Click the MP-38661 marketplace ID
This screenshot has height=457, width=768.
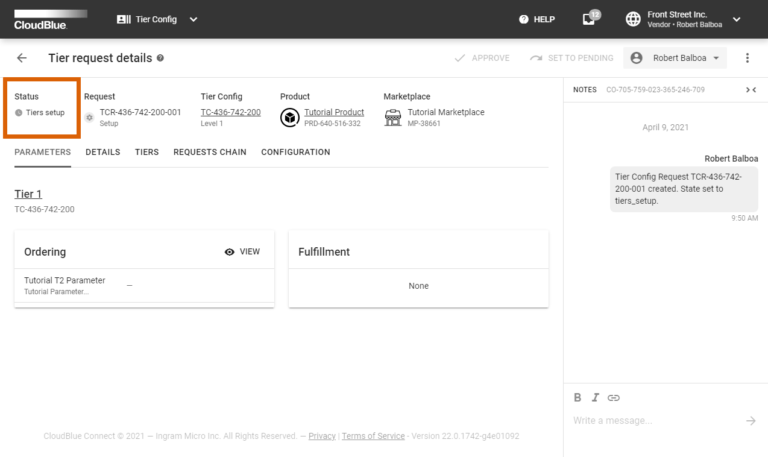coord(424,123)
